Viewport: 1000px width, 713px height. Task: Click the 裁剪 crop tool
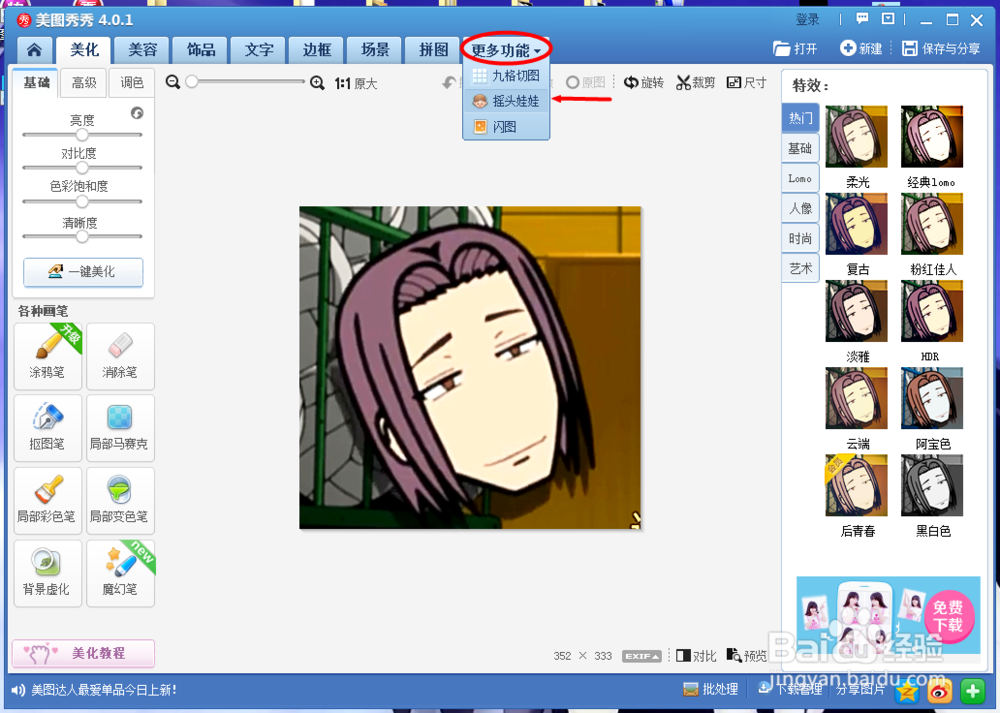click(x=696, y=82)
